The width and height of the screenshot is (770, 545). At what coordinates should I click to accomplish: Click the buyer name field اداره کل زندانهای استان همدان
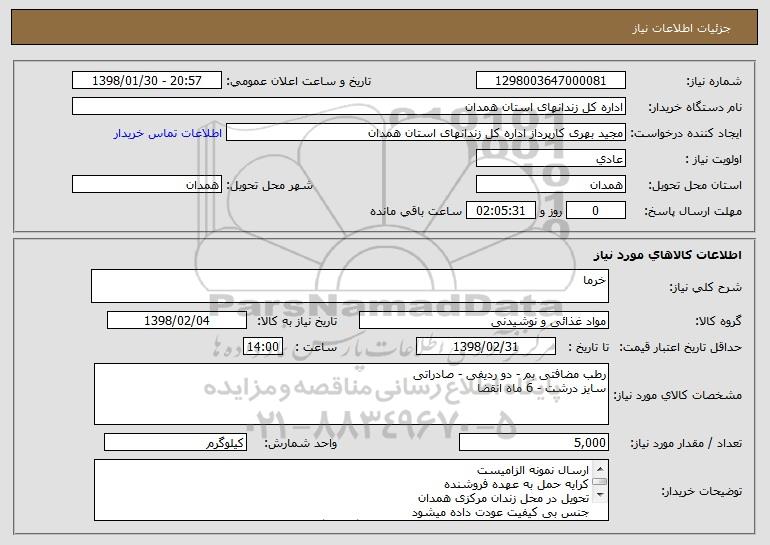pos(349,107)
